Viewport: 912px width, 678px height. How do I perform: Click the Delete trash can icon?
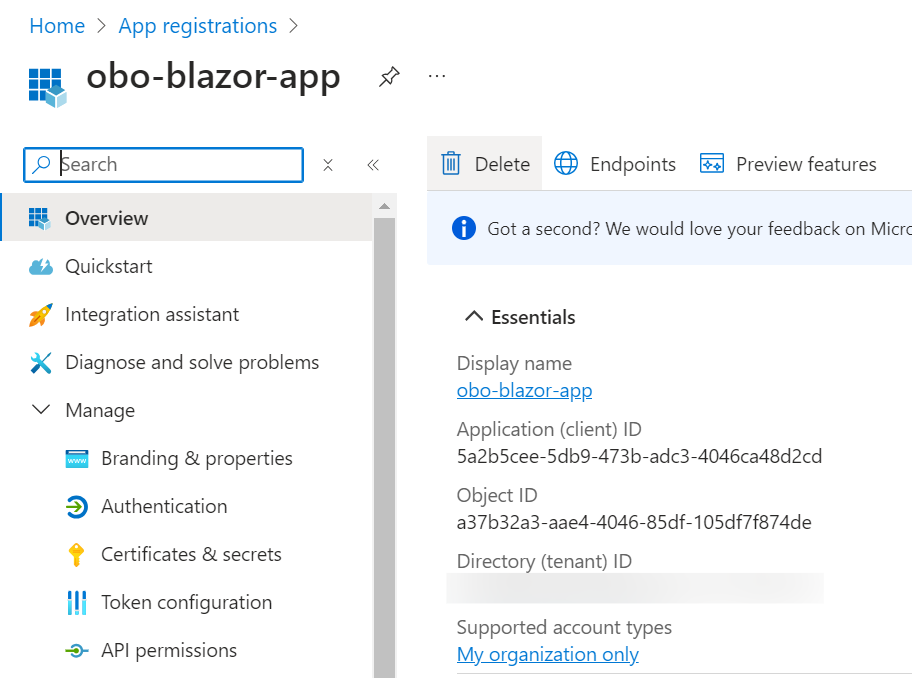(x=451, y=163)
